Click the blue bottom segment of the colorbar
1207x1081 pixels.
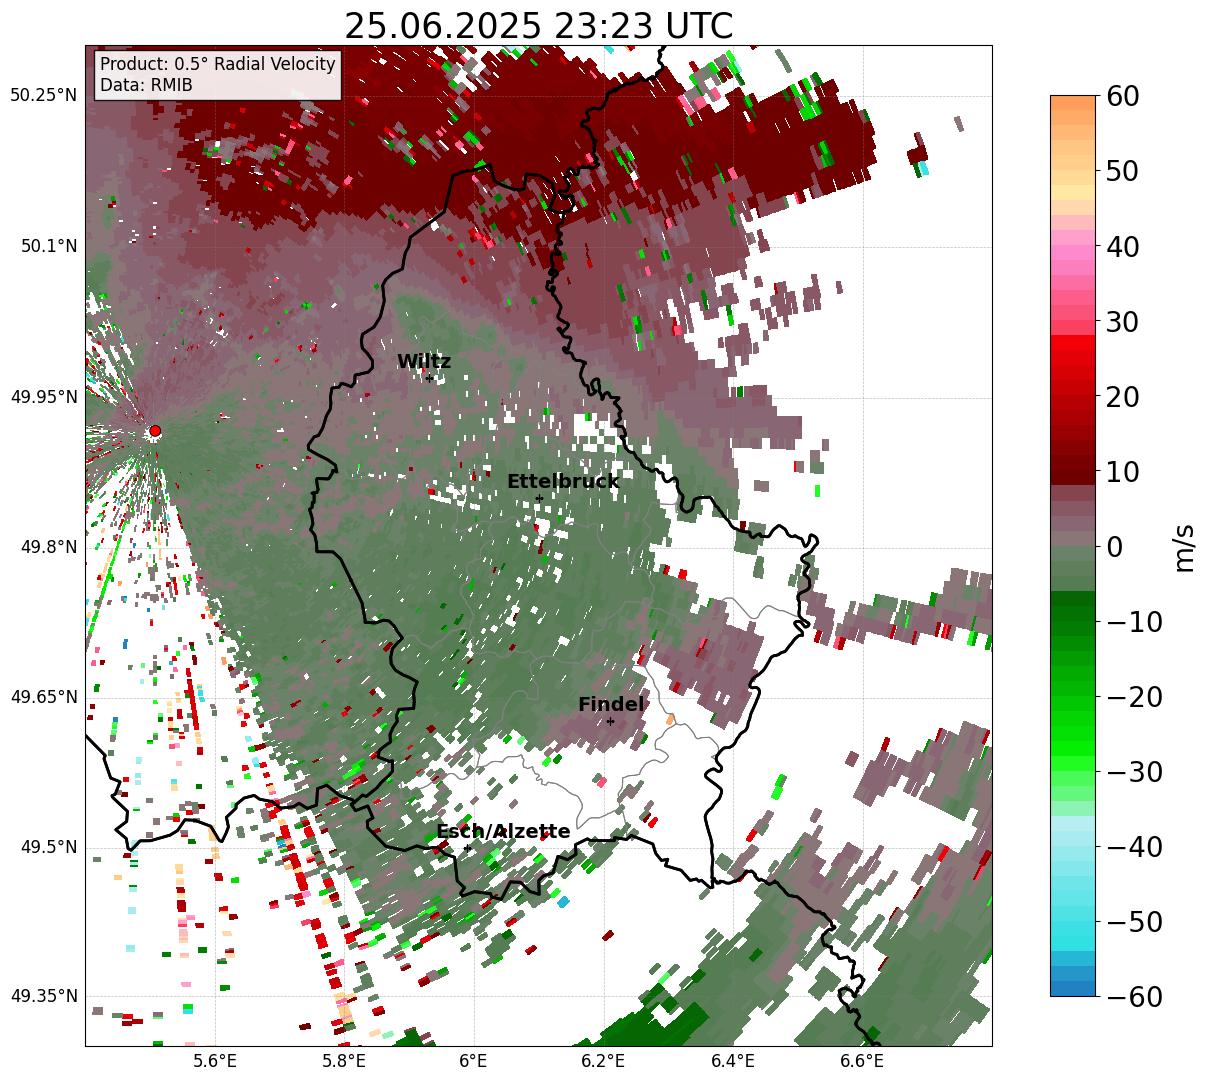(1073, 989)
